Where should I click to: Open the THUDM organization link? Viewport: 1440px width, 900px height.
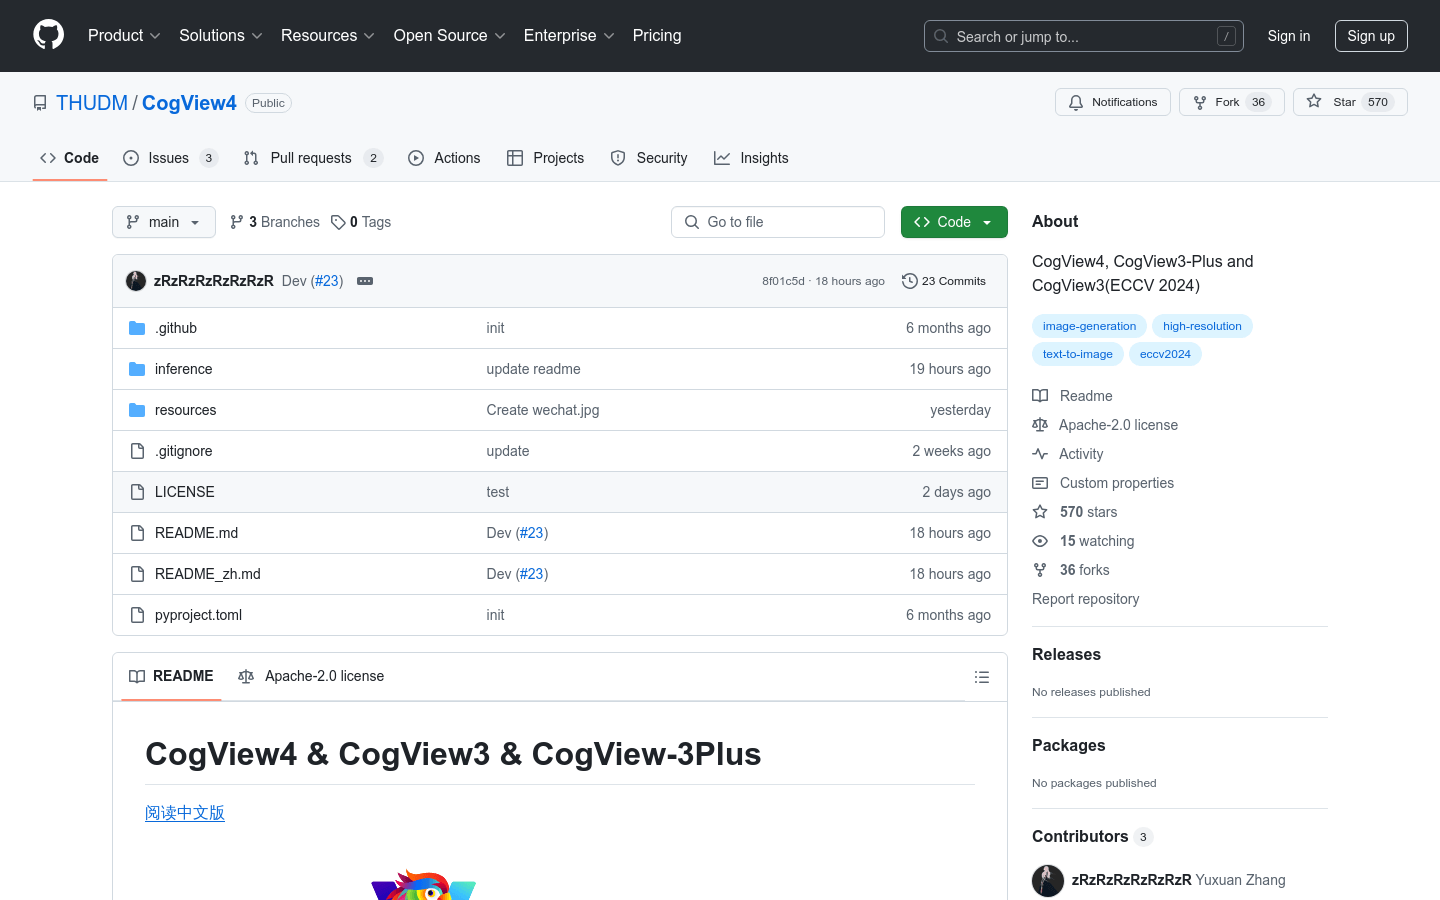point(92,103)
